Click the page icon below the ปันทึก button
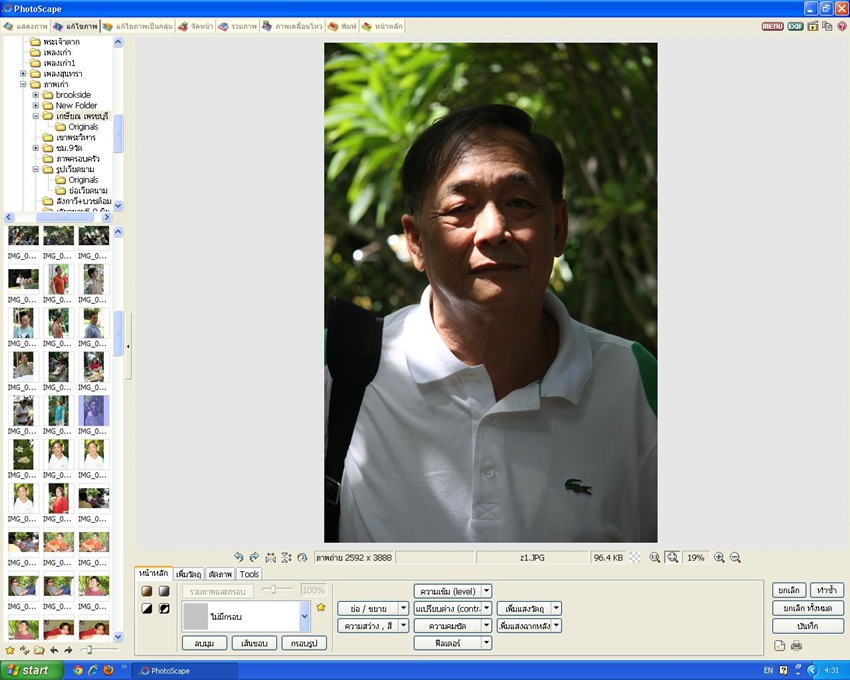This screenshot has height=680, width=850. coord(780,645)
